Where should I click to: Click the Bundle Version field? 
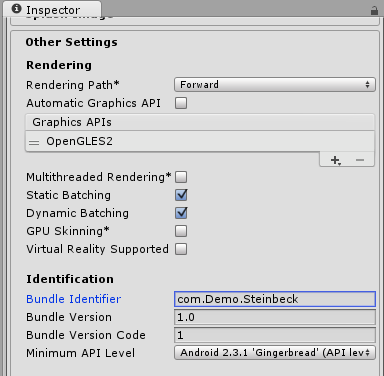click(x=275, y=317)
